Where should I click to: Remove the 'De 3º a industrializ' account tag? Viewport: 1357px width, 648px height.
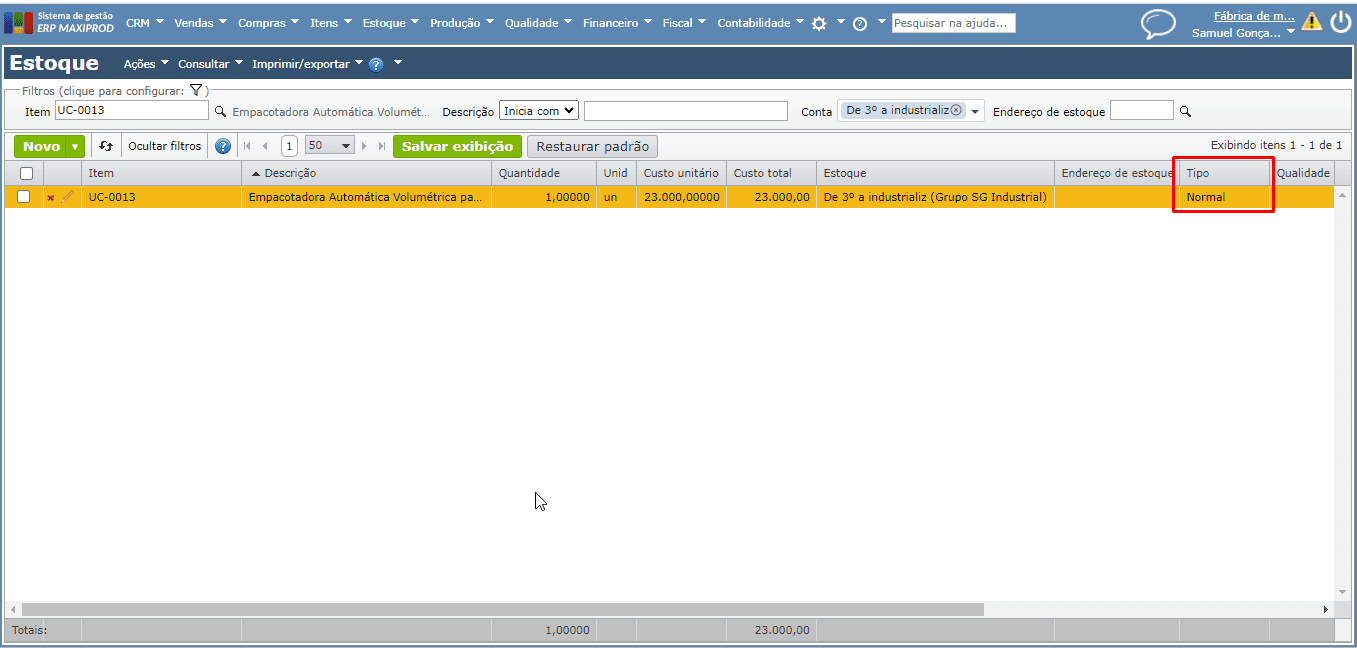(x=956, y=110)
